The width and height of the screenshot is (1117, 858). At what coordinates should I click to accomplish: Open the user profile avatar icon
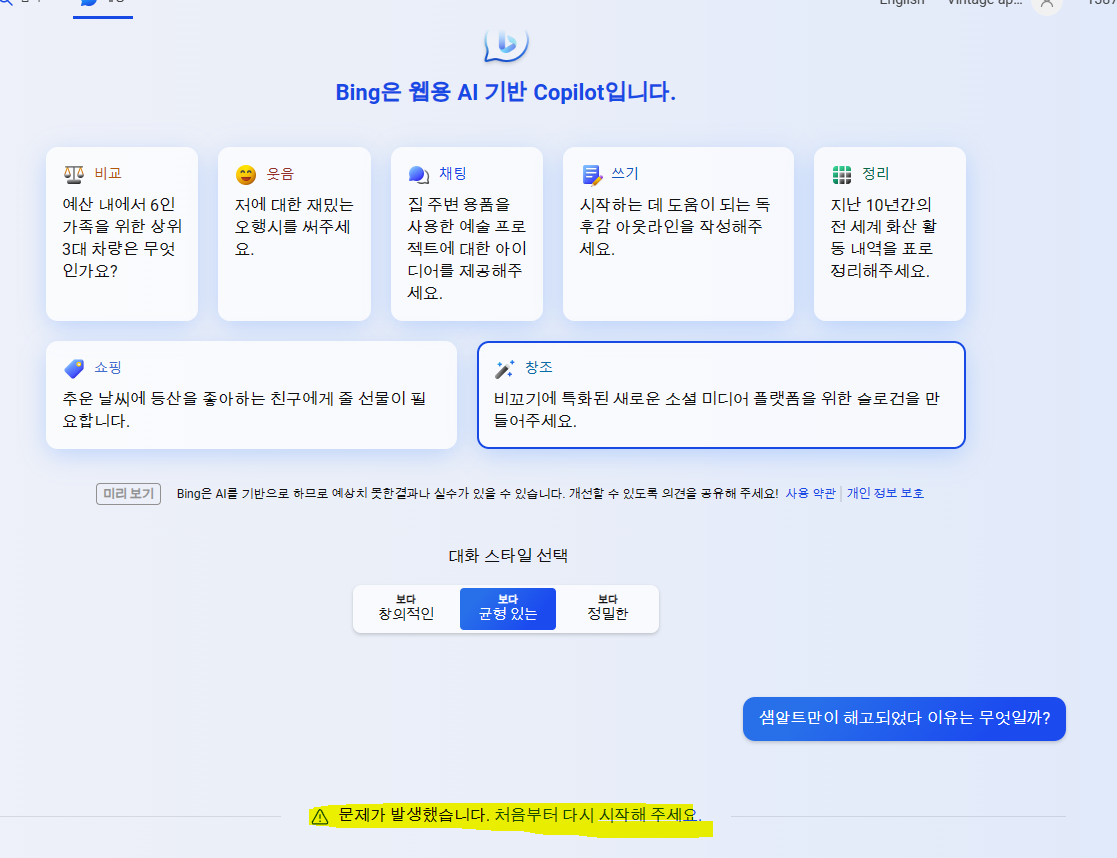[x=1047, y=4]
